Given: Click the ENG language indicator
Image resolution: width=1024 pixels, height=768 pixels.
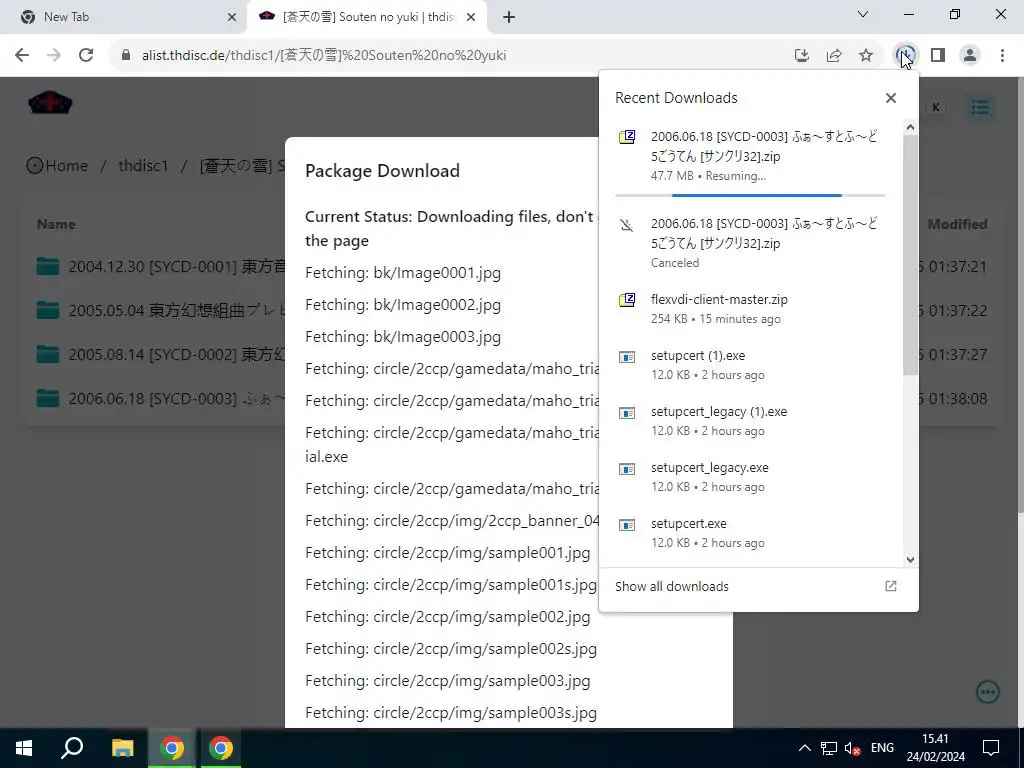Looking at the screenshot, I should point(882,748).
